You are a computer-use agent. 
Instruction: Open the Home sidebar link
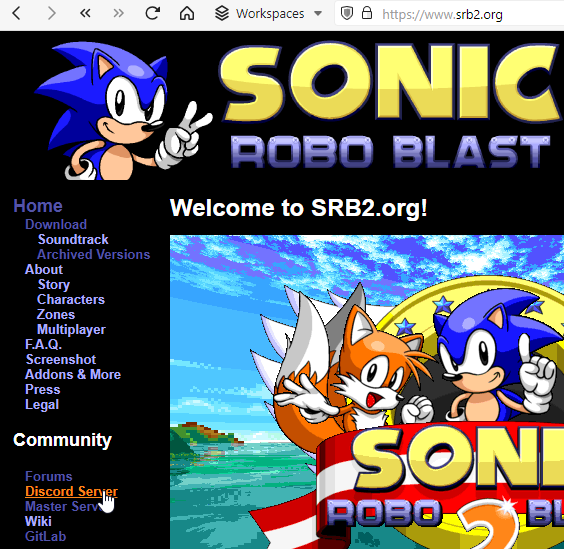[x=38, y=206]
